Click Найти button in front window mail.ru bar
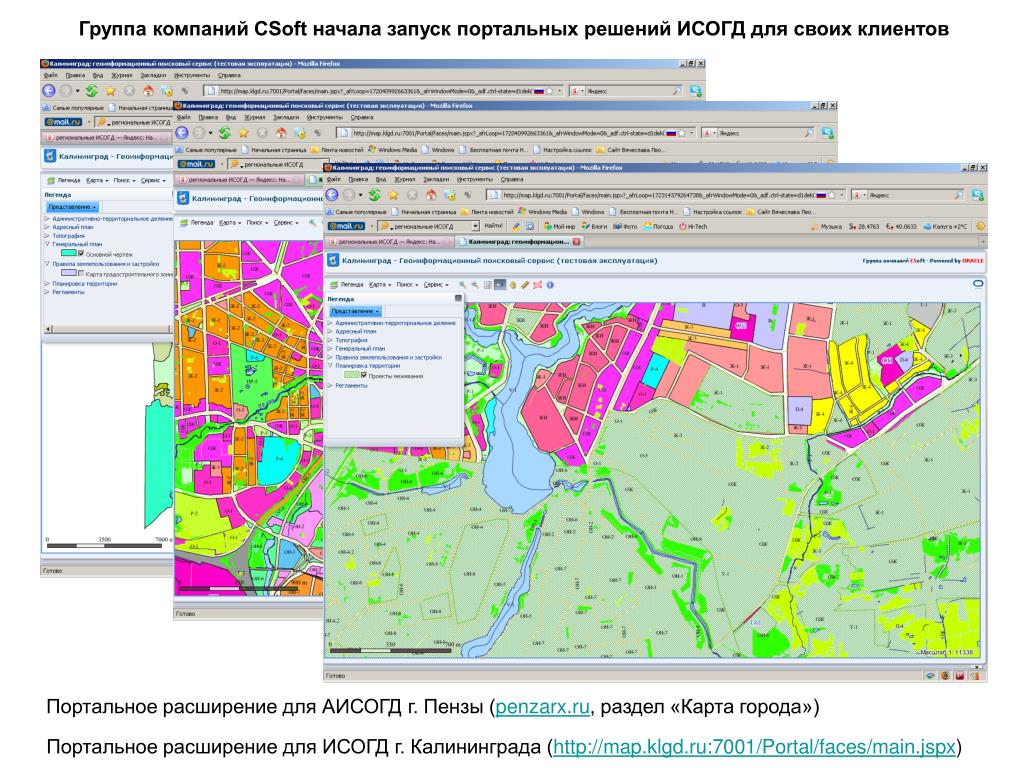 coord(494,226)
